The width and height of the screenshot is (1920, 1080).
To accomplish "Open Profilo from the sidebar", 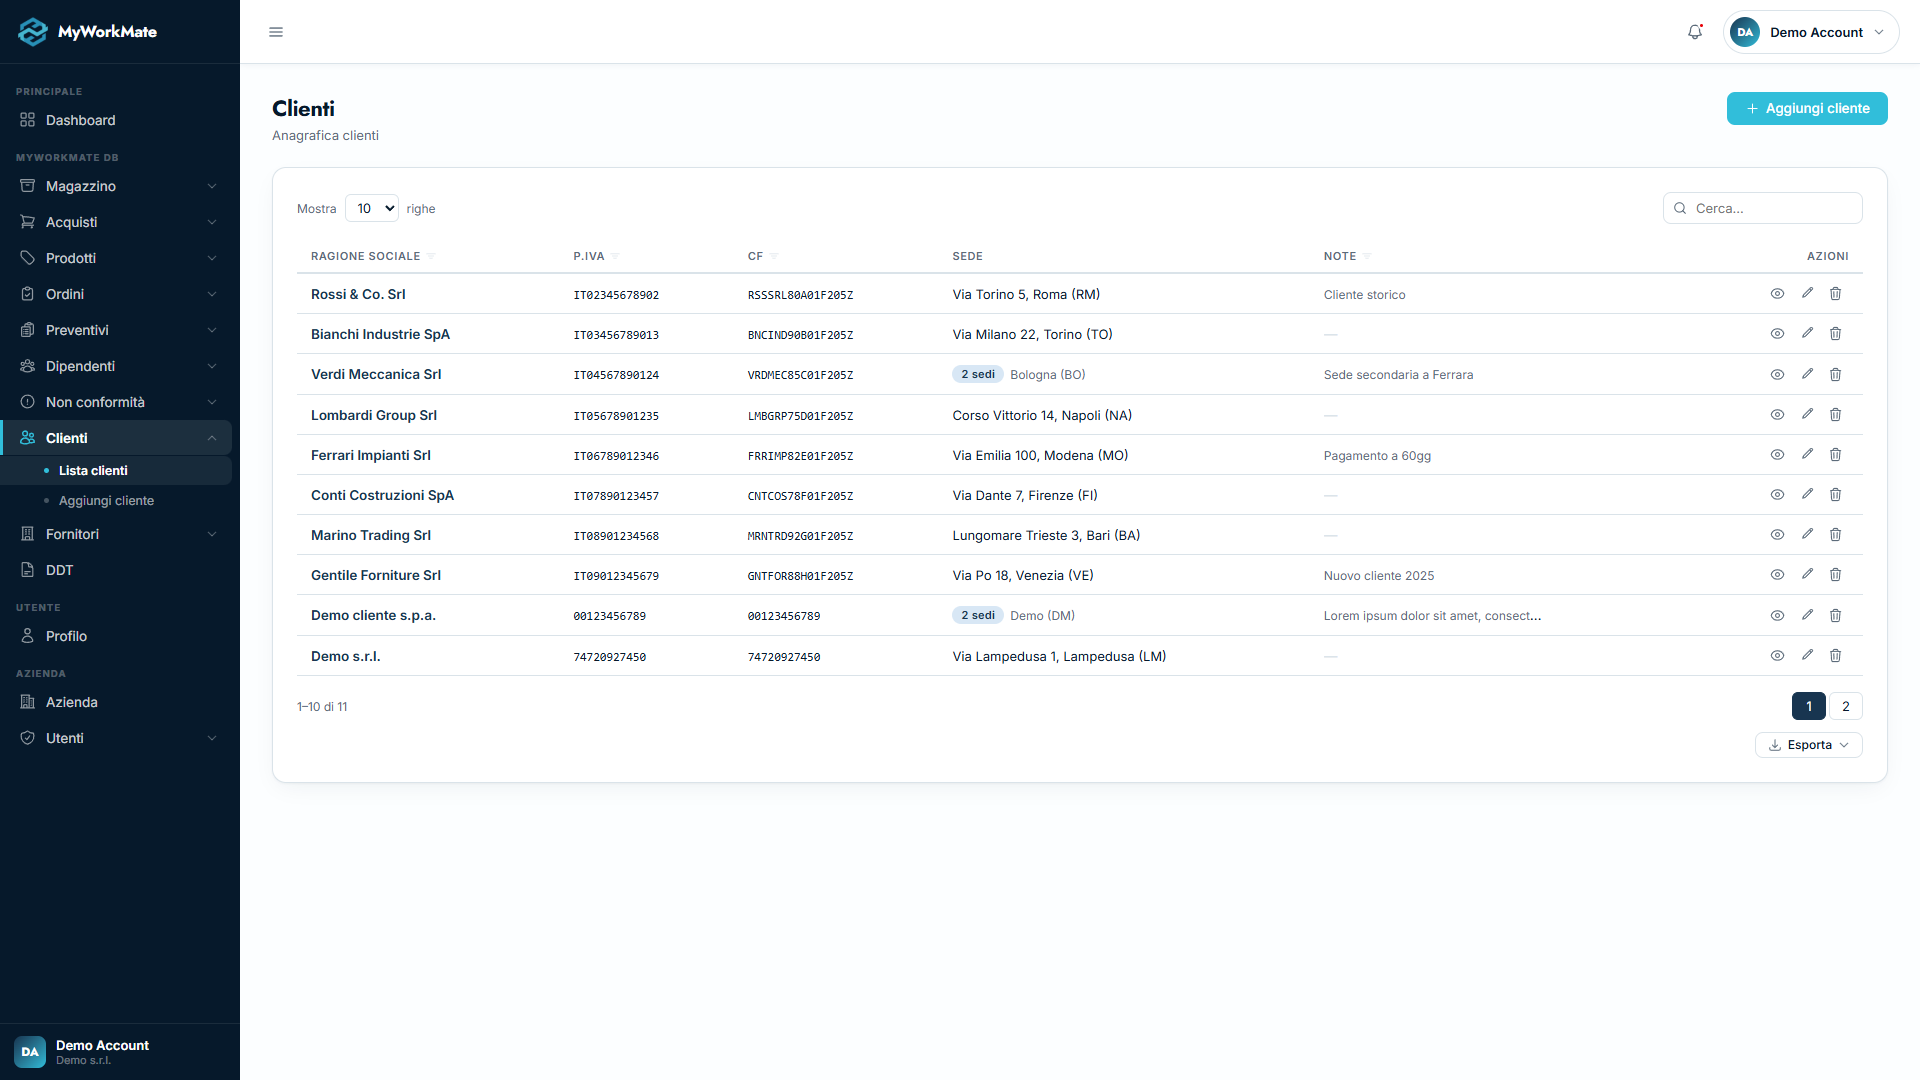I will [x=118, y=636].
